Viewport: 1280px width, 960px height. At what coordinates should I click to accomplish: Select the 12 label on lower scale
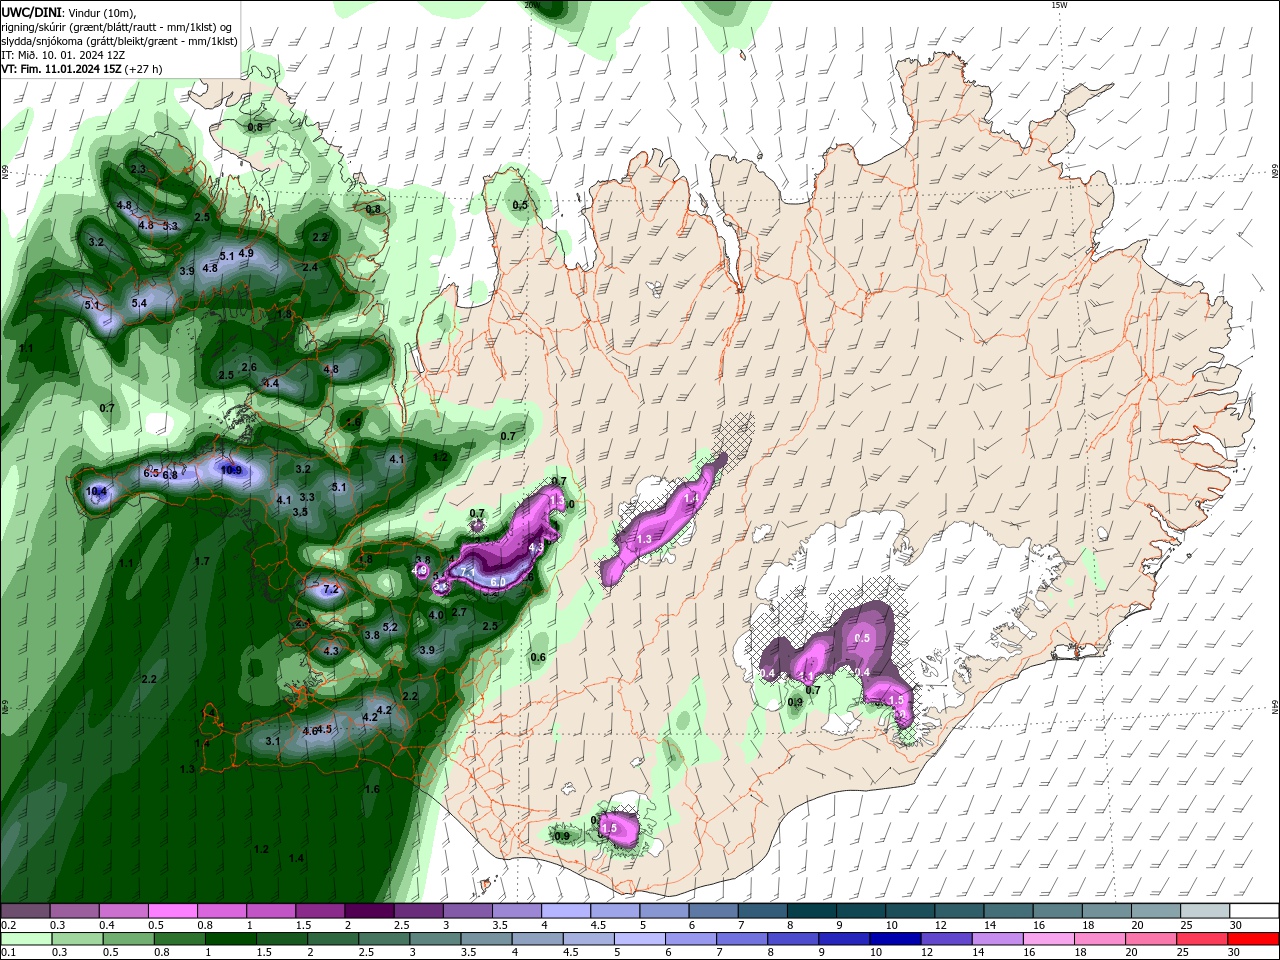(927, 953)
